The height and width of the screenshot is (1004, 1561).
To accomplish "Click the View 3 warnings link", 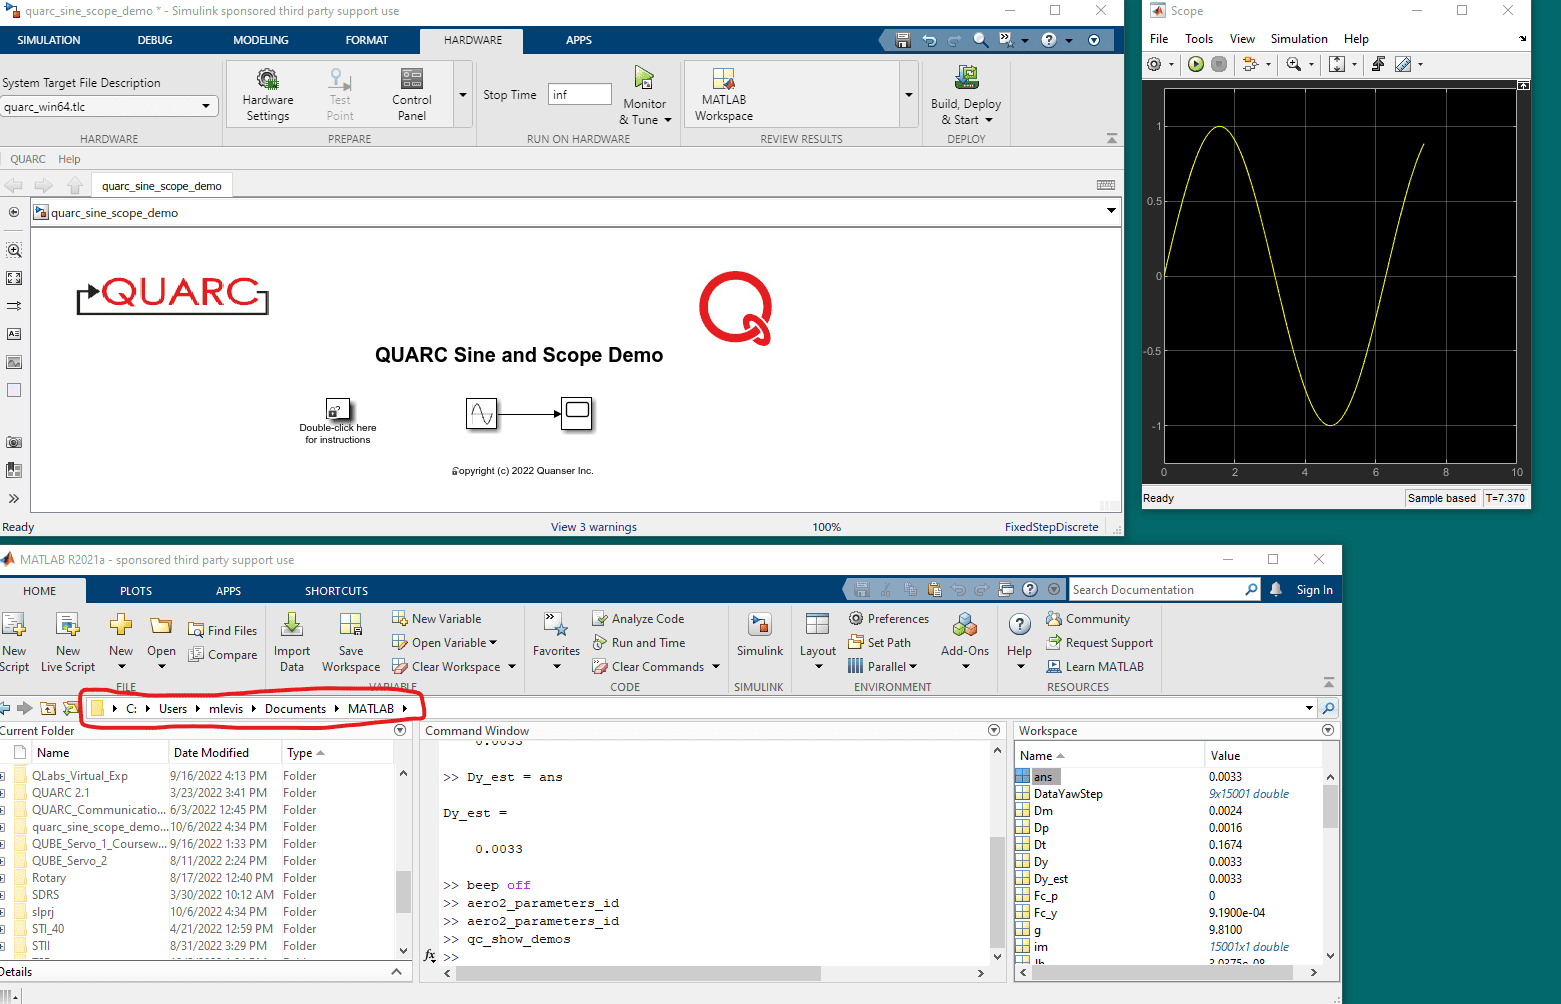I will [593, 527].
